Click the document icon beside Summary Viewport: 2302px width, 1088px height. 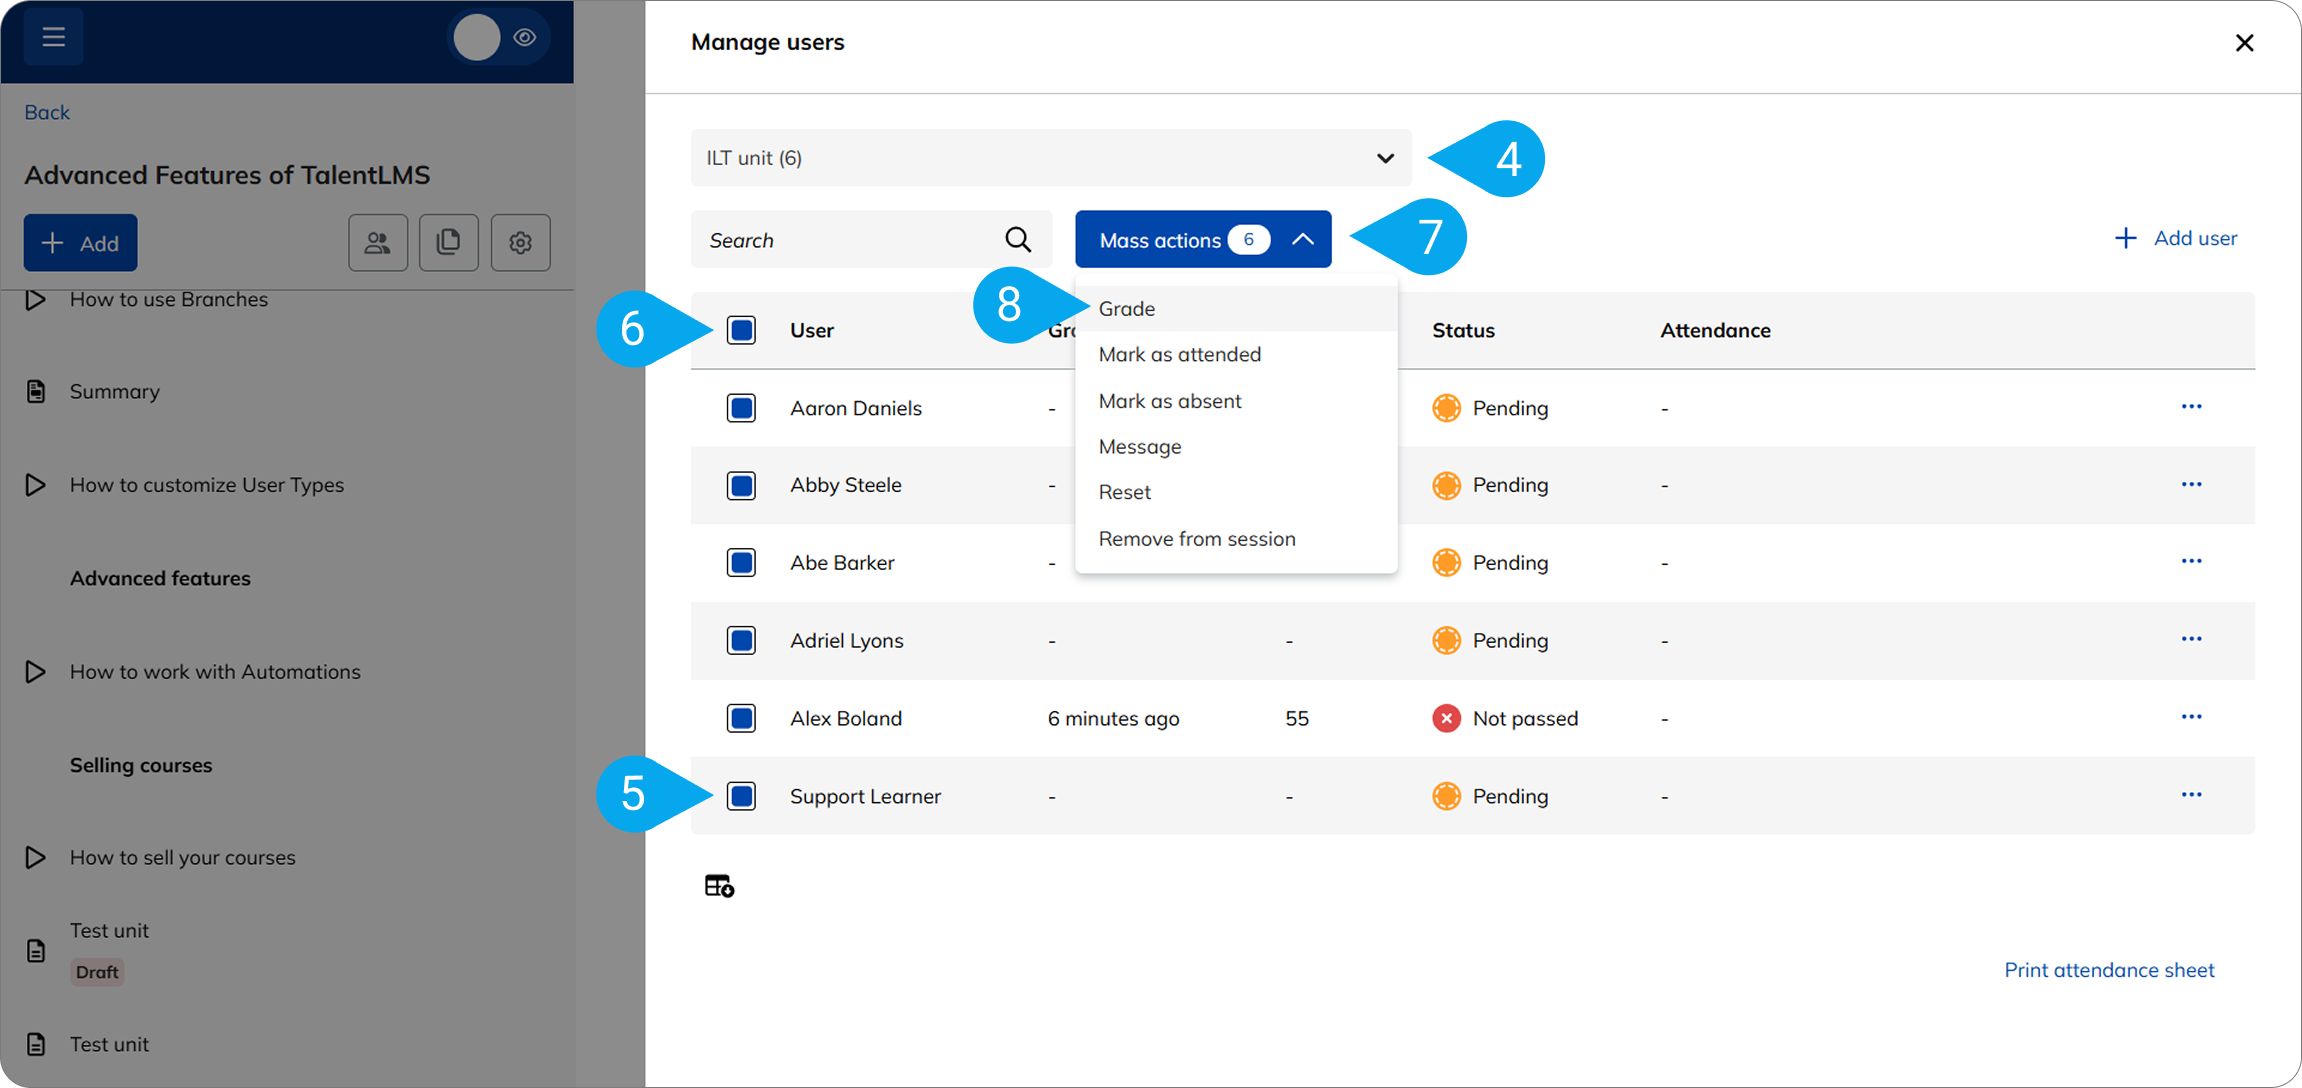coord(36,391)
